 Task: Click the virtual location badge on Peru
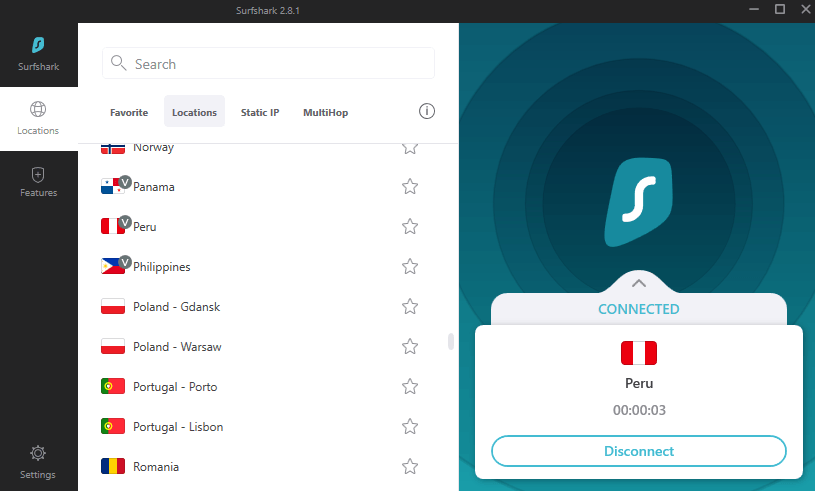tap(125, 222)
